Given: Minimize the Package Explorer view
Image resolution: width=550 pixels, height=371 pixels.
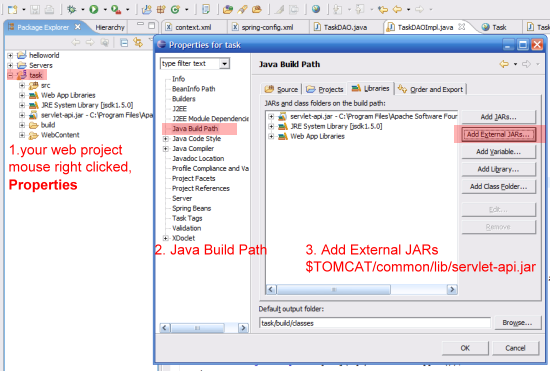Looking at the screenshot, I should tap(140, 25).
